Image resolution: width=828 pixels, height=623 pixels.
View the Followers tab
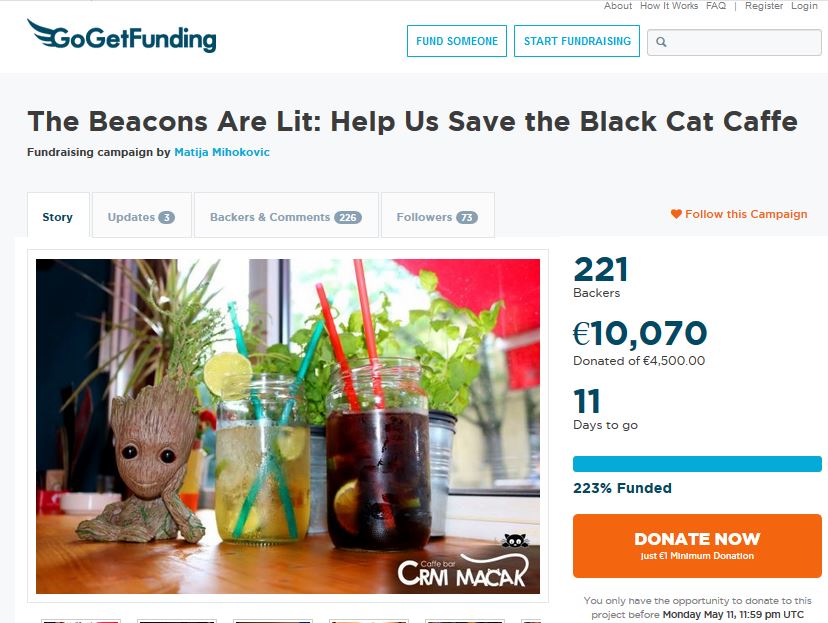(438, 215)
